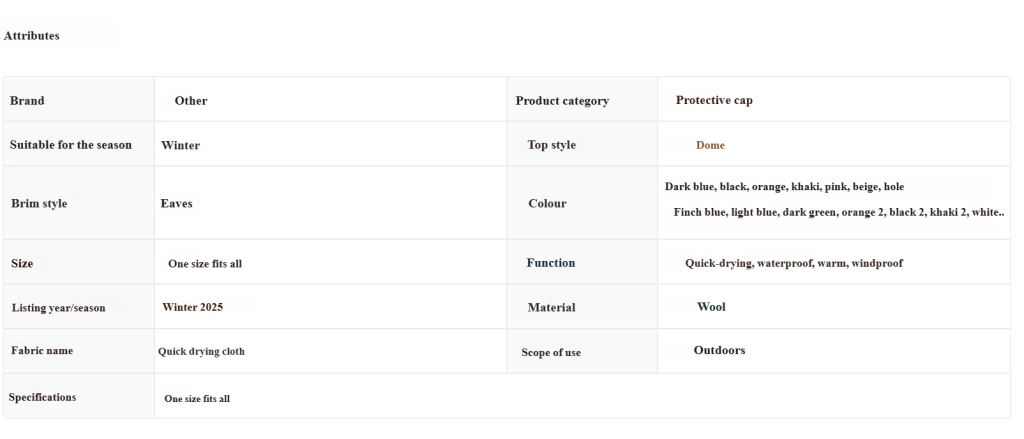Select the "Quick-drying, waterproof, warm, windproof" text
The height and width of the screenshot is (439, 1024).
[x=794, y=264]
